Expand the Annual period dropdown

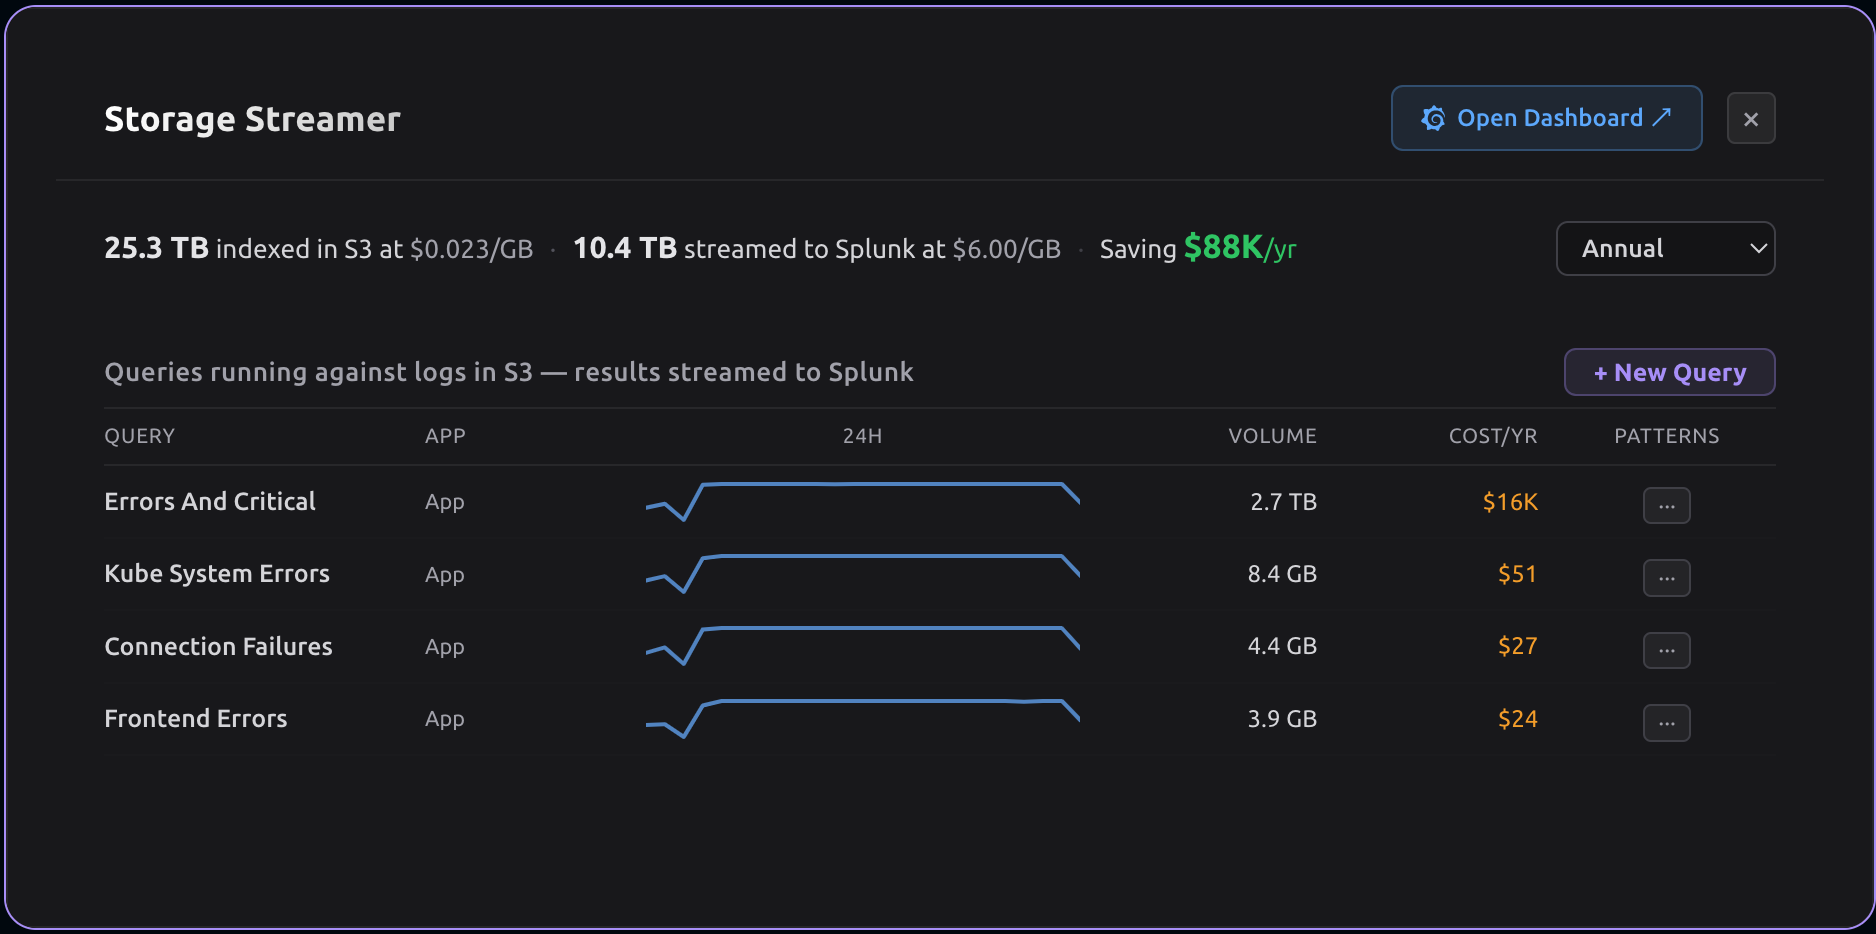(1664, 248)
